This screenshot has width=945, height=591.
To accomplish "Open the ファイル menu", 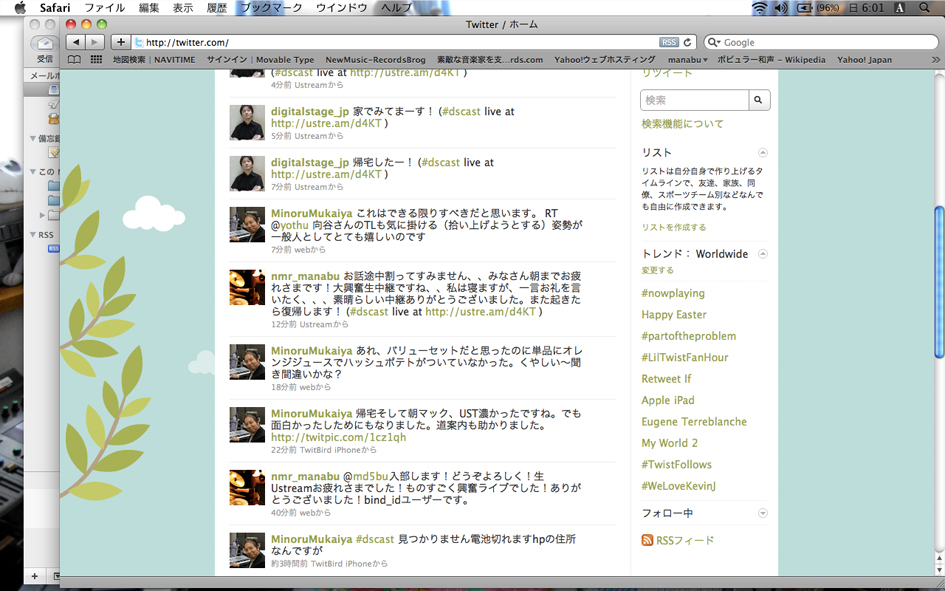I will pos(104,8).
